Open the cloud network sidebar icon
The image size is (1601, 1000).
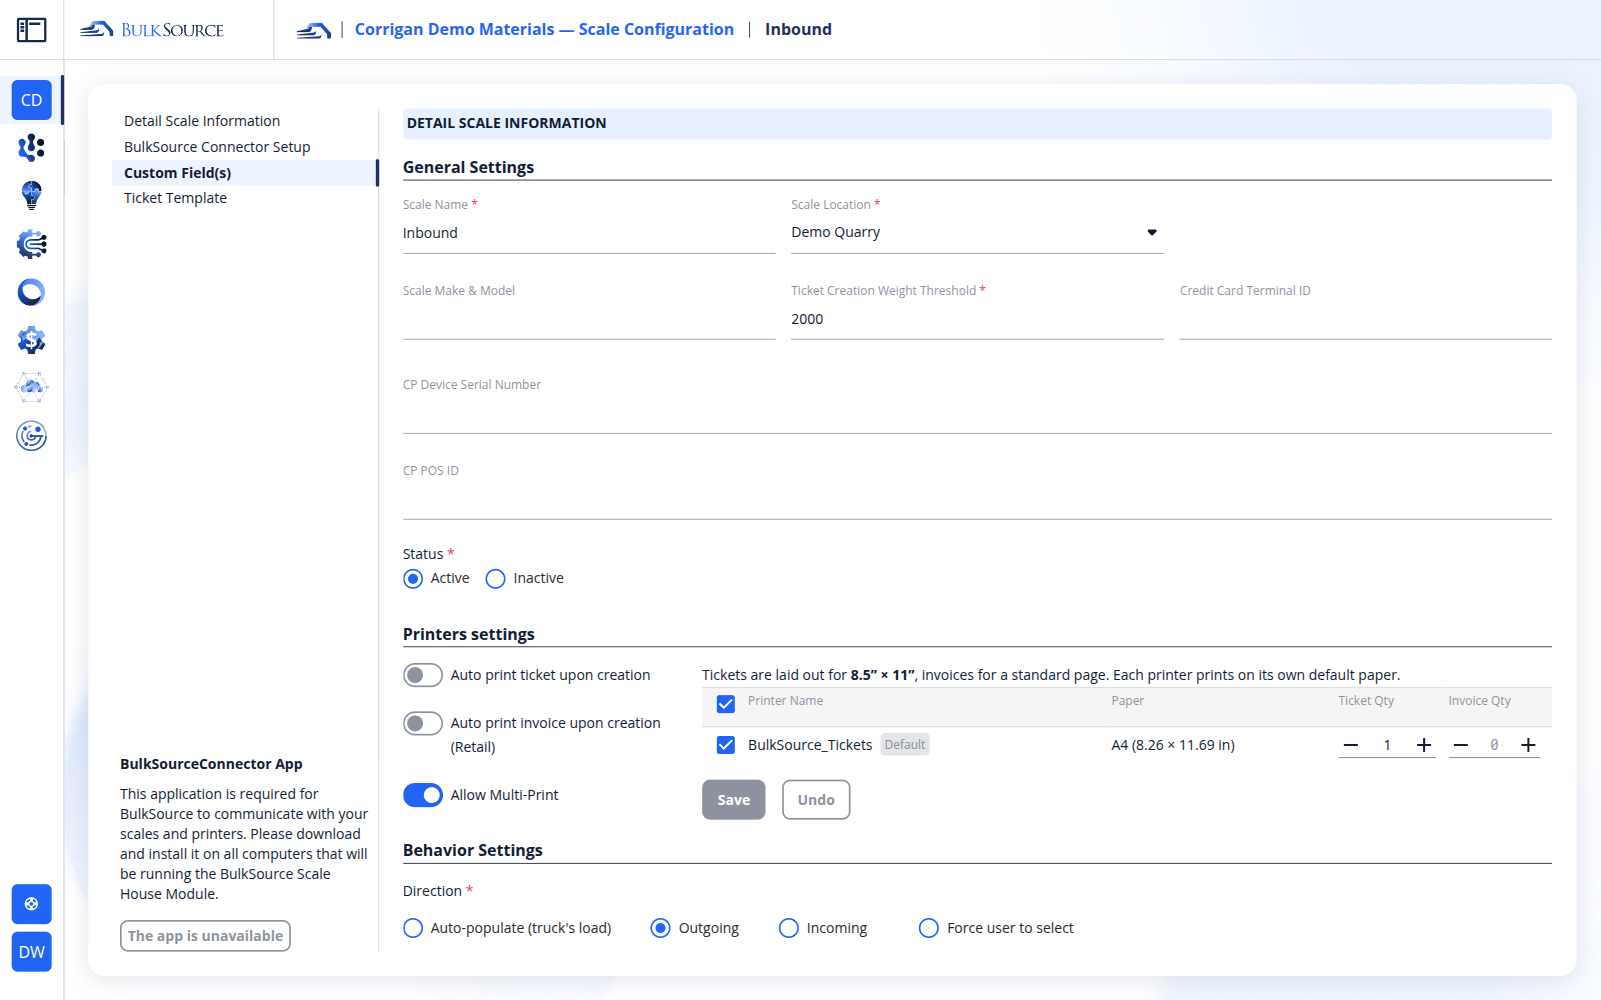tap(32, 388)
